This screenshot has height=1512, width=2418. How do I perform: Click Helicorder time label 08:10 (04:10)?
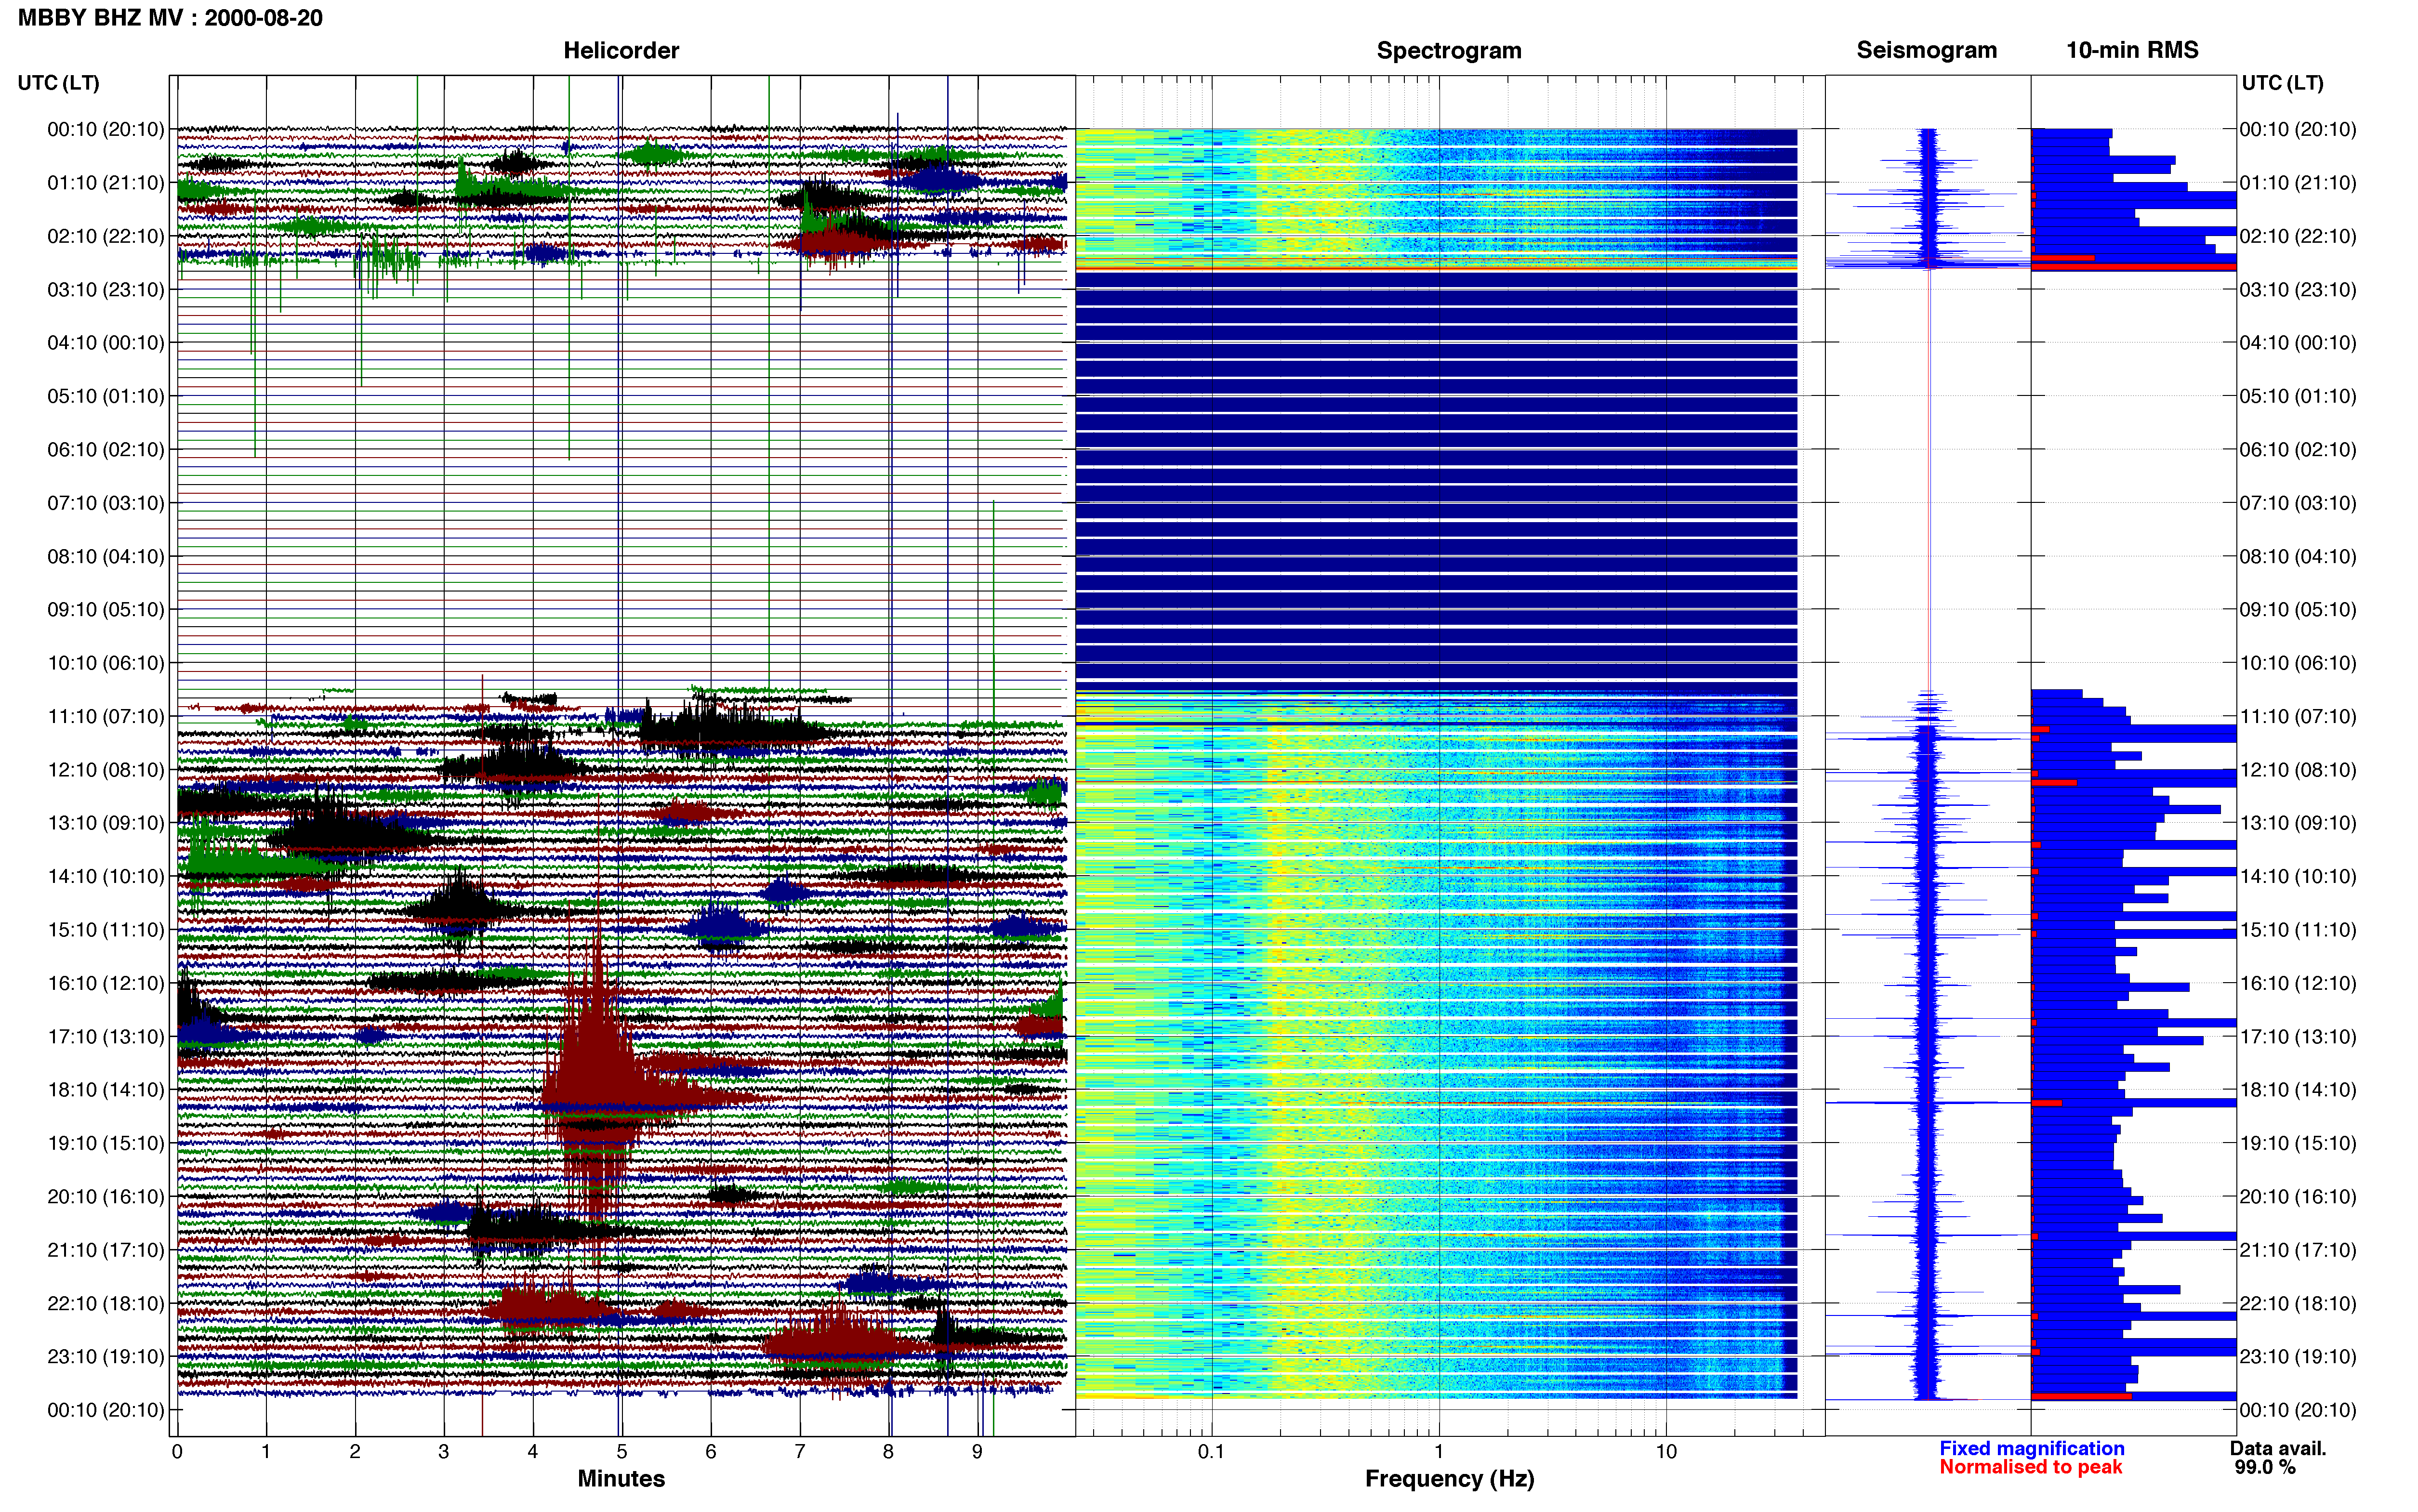(106, 556)
